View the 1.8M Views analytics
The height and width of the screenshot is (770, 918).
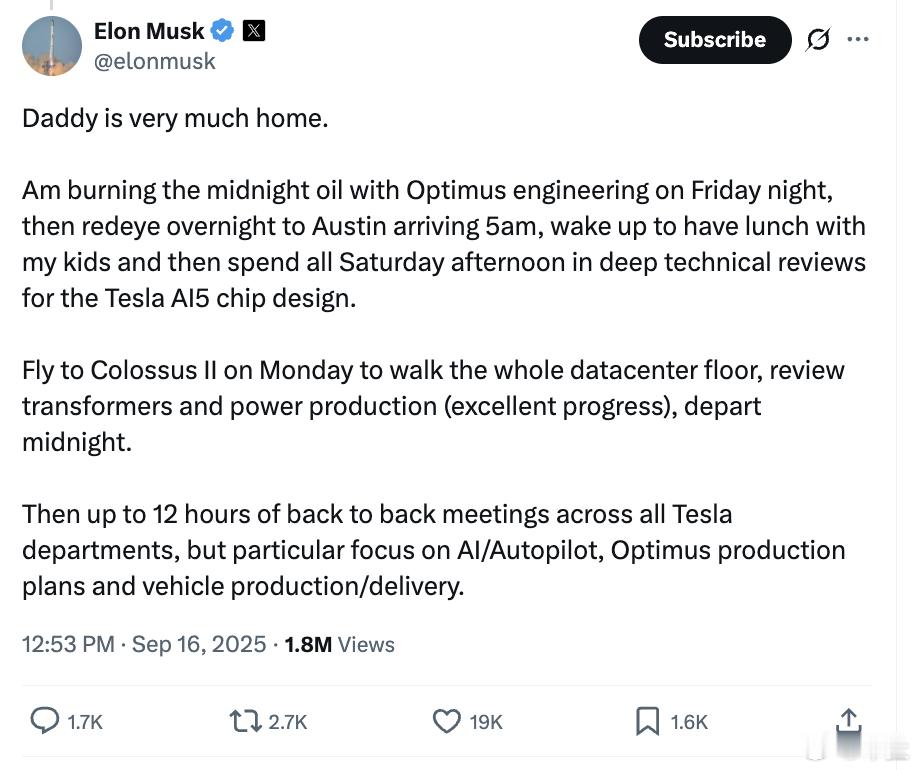pos(340,644)
